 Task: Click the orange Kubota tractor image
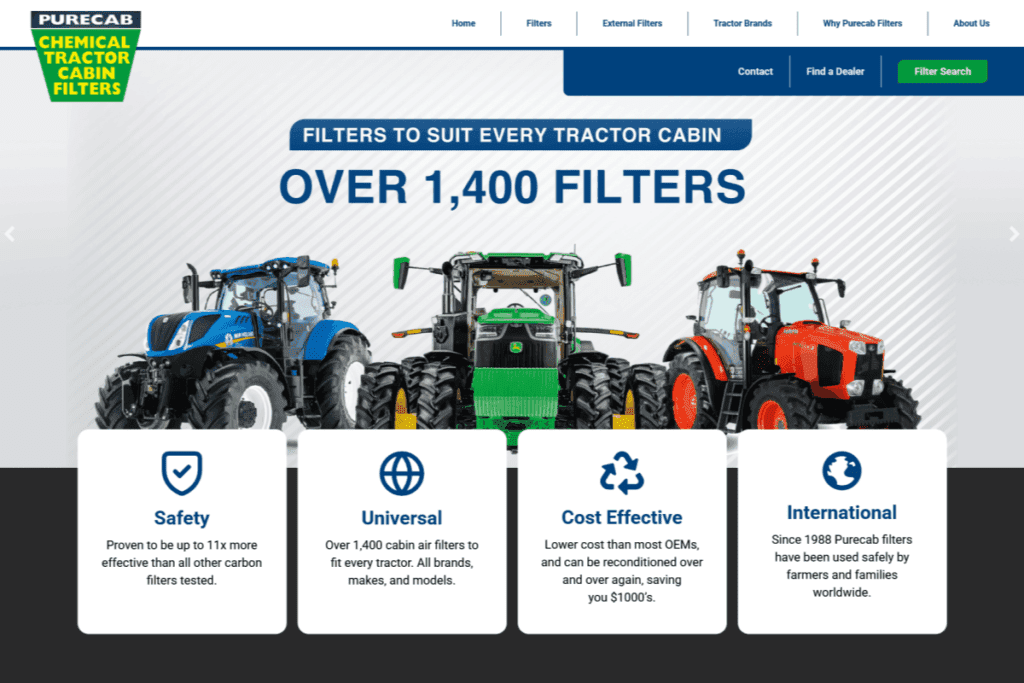(x=792, y=343)
